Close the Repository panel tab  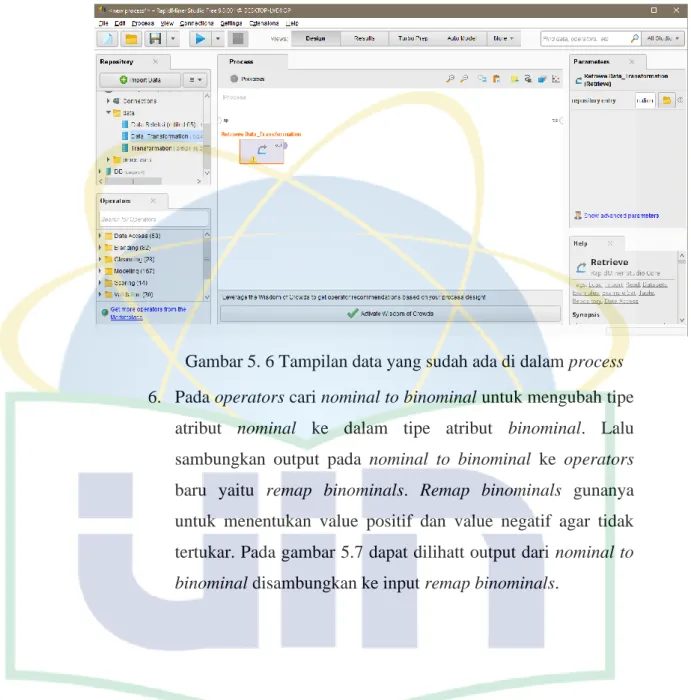coord(155,62)
